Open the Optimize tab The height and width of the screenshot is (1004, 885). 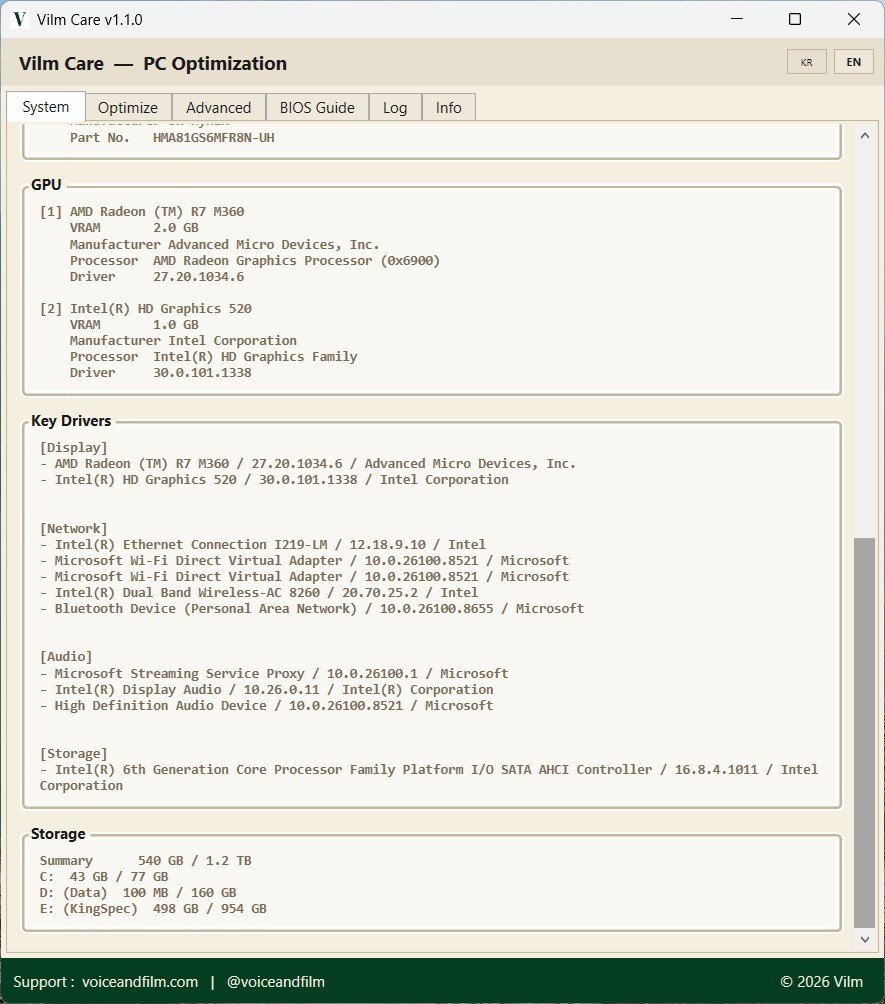(127, 108)
